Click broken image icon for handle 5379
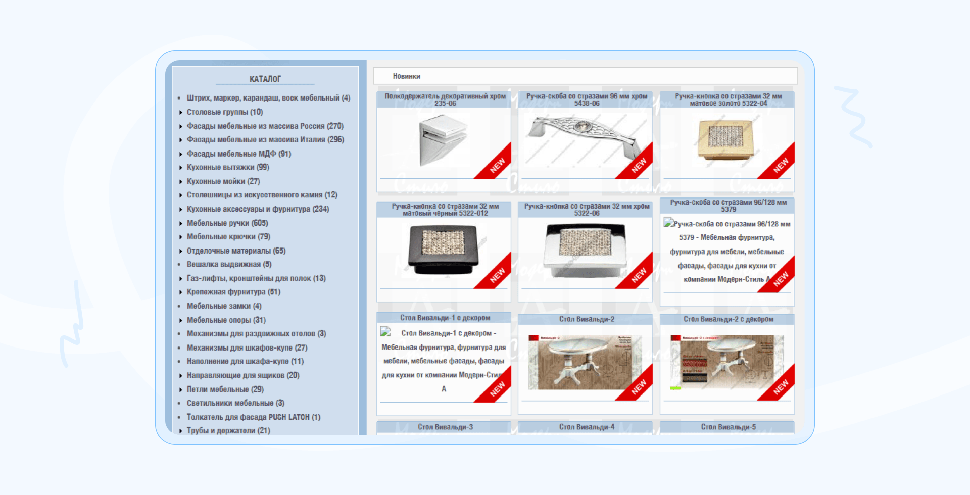 [x=669, y=223]
